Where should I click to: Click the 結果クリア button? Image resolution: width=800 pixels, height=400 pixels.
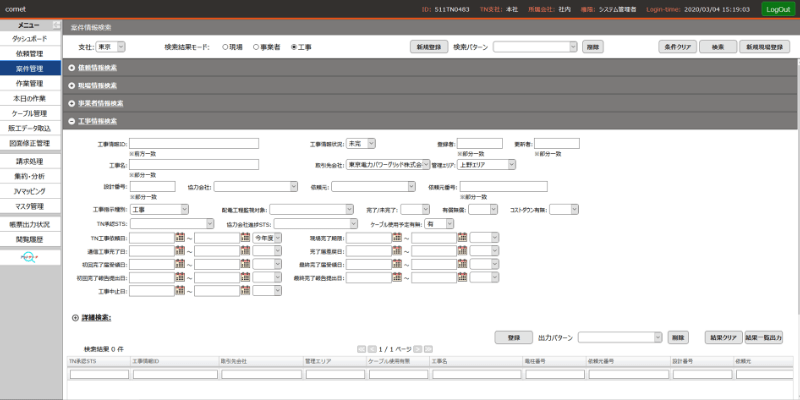pyautogui.click(x=723, y=337)
